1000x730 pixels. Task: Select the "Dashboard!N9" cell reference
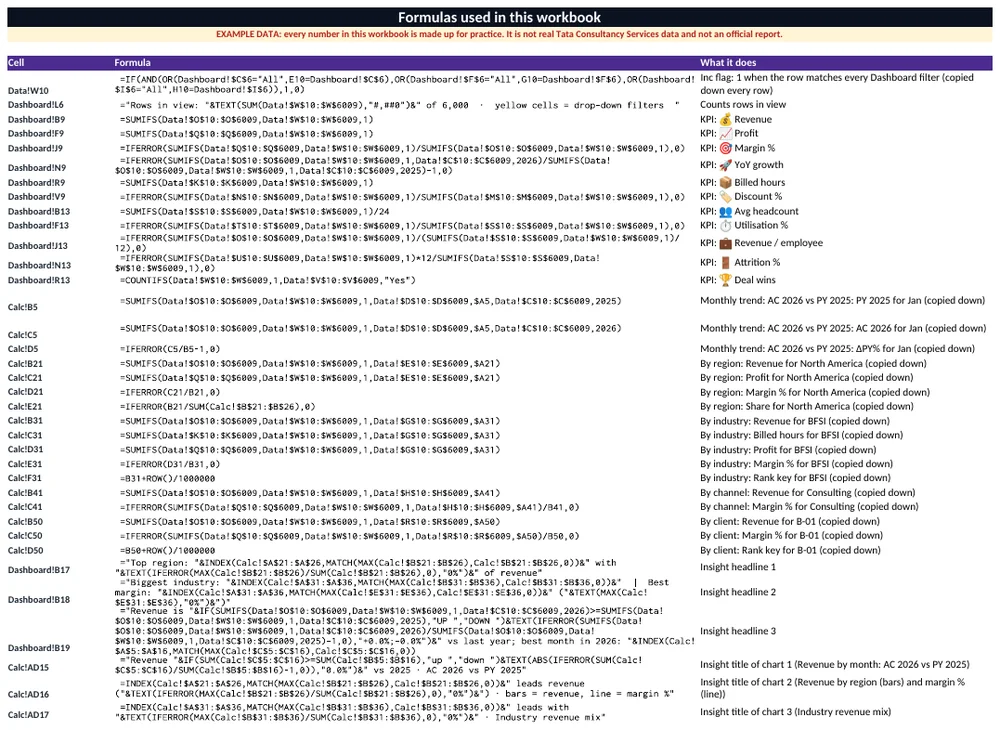(37, 168)
